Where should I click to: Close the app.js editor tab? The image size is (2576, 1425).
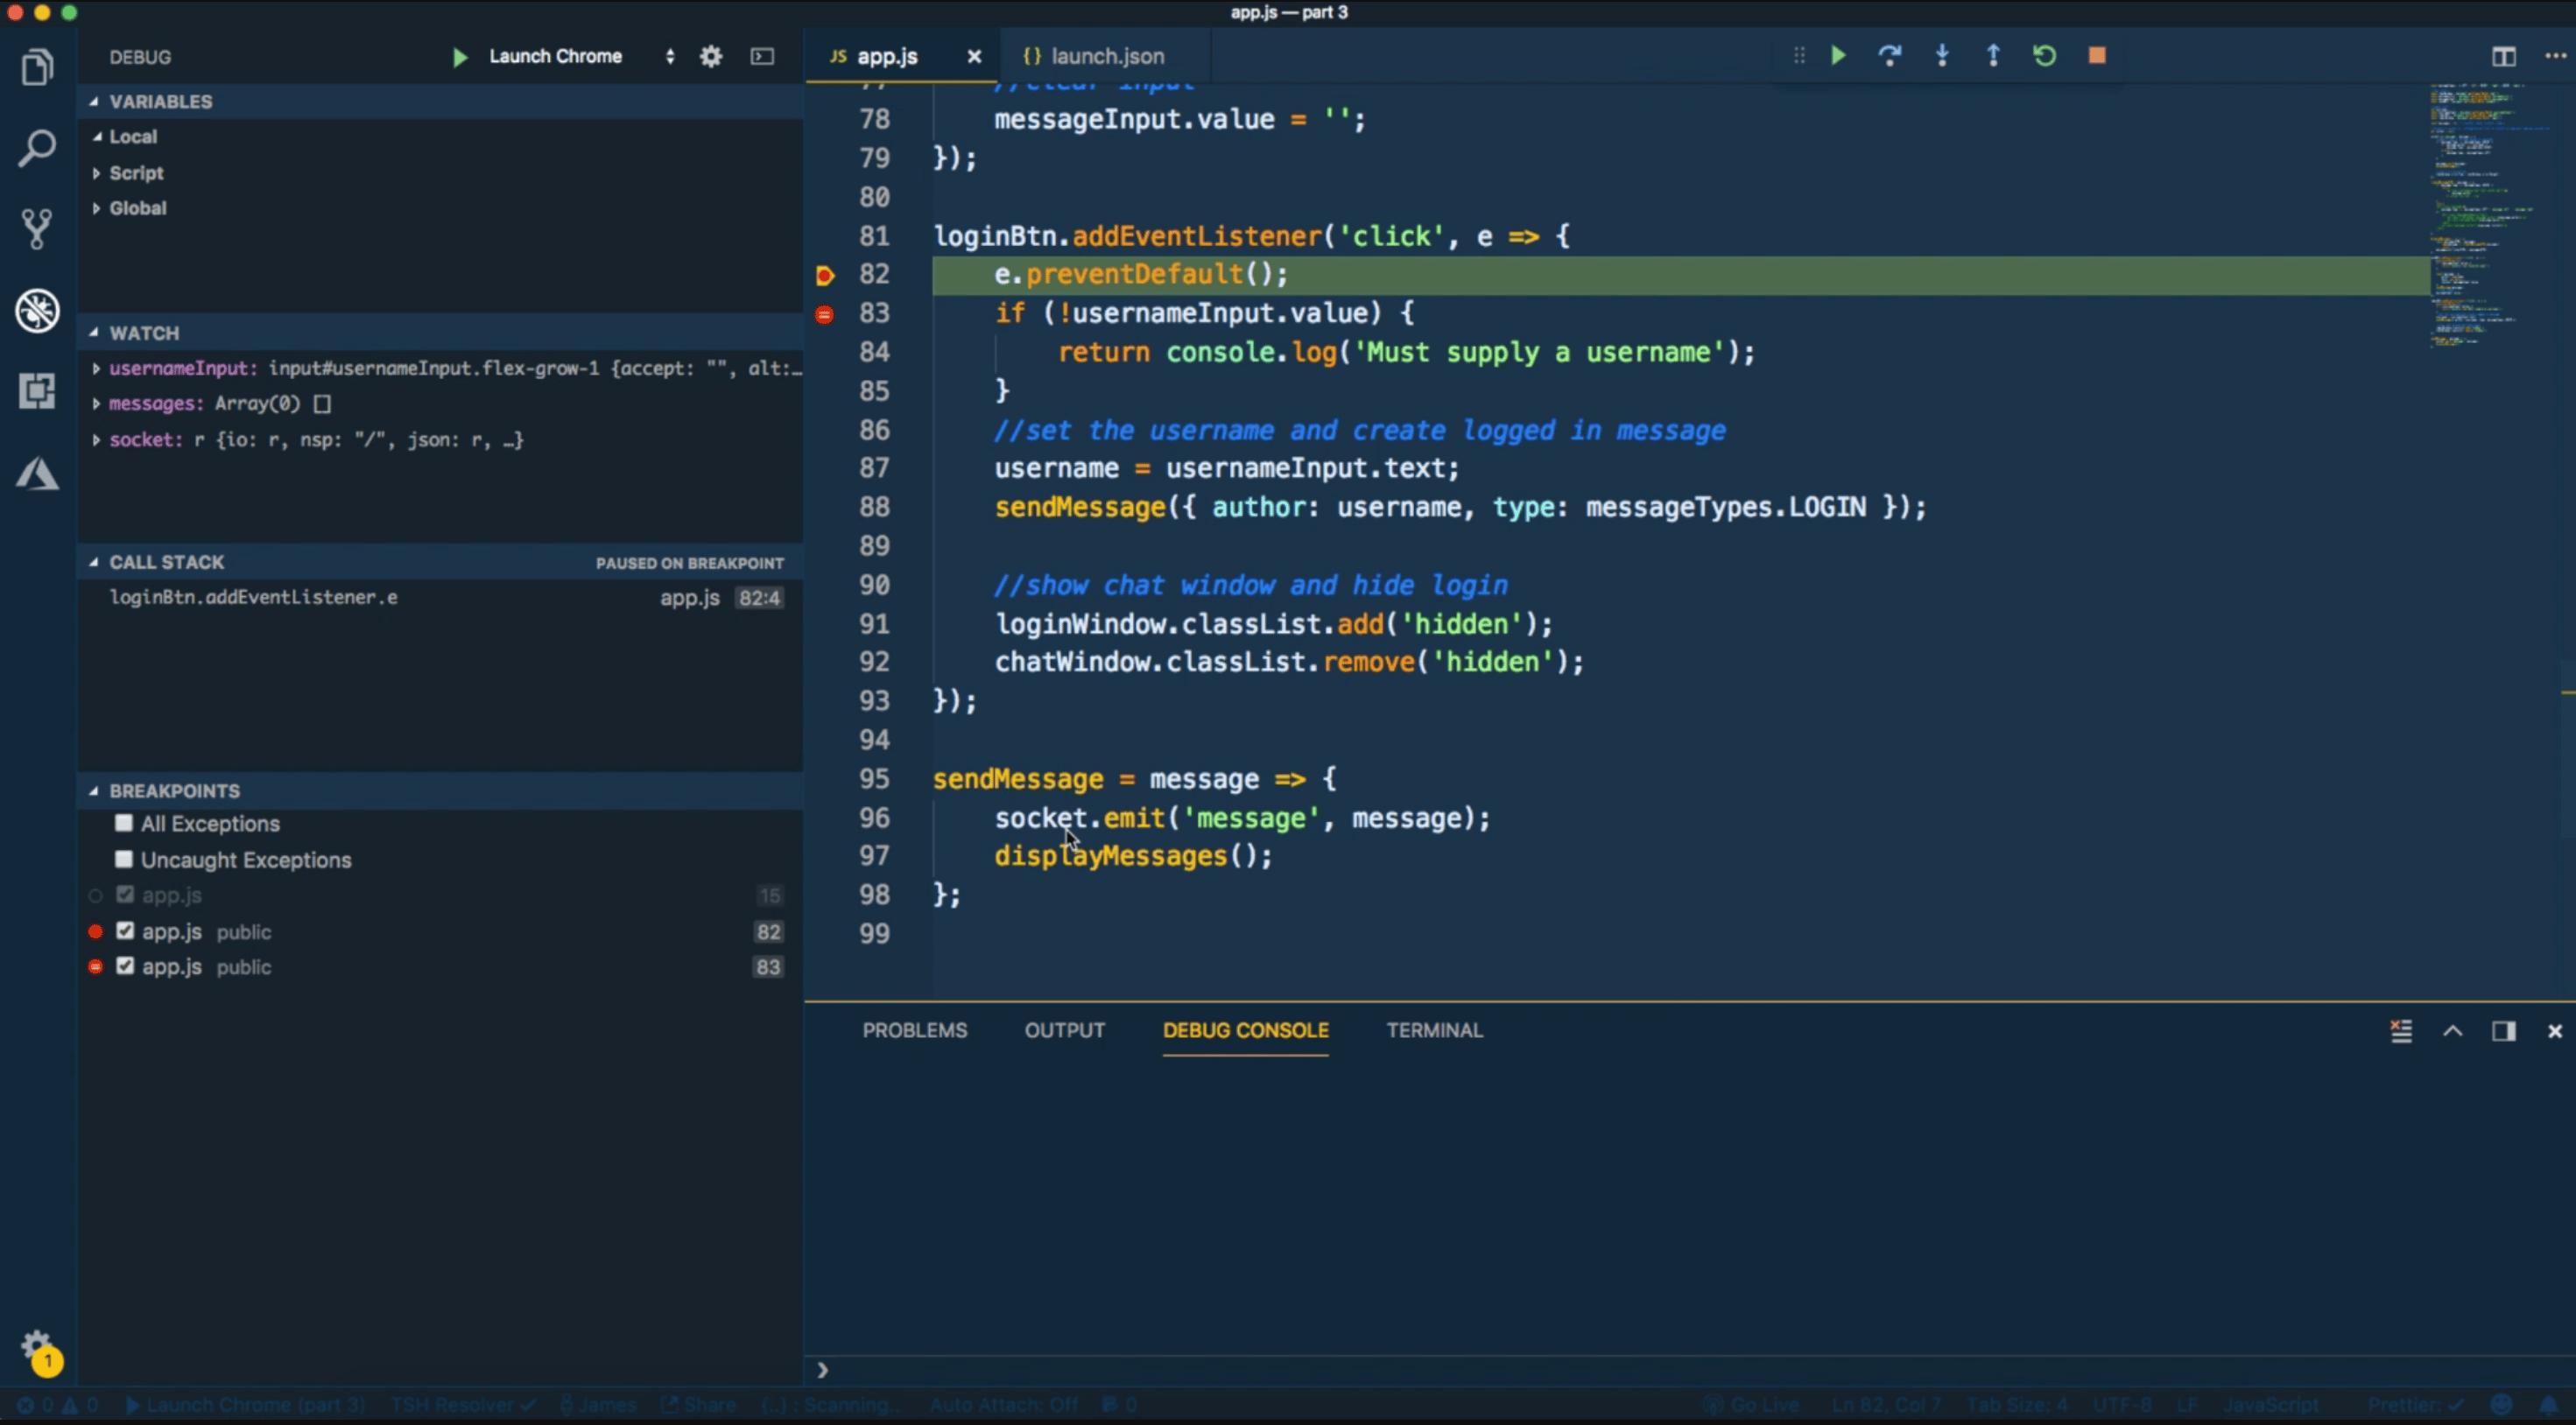(x=974, y=57)
